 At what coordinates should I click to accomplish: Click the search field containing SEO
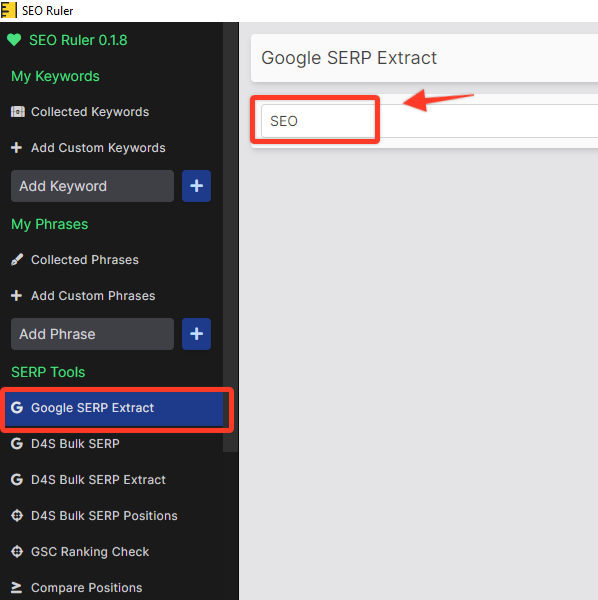(429, 121)
